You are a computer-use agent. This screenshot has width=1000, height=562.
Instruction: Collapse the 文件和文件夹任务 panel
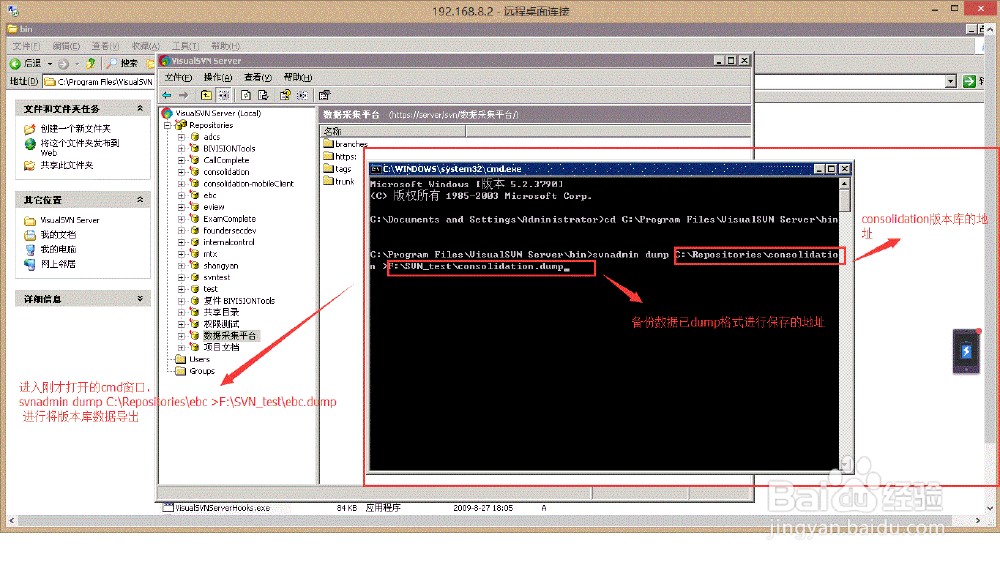click(x=140, y=109)
